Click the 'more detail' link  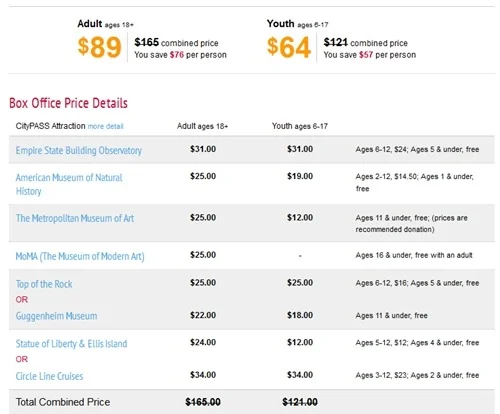pos(105,126)
